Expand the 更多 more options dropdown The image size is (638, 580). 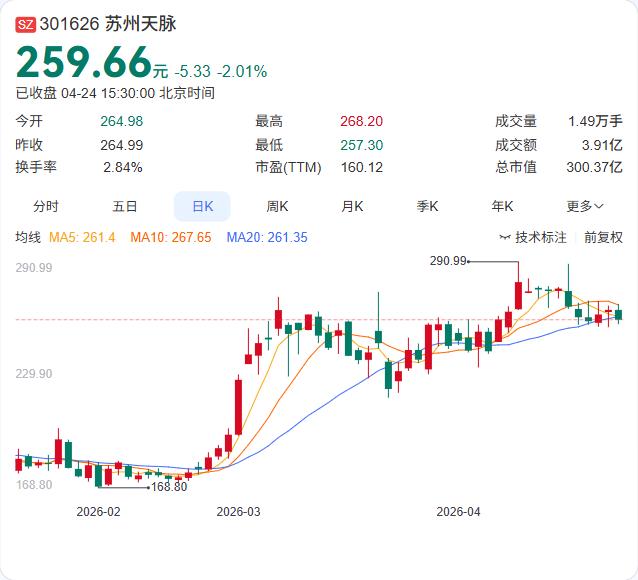click(x=585, y=206)
